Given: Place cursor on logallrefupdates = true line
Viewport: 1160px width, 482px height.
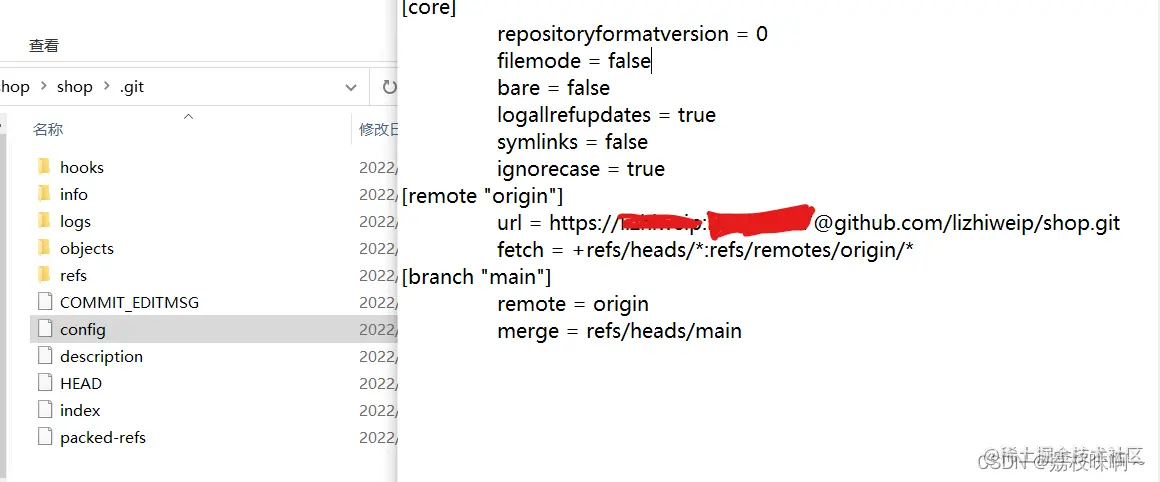Looking at the screenshot, I should click(607, 115).
